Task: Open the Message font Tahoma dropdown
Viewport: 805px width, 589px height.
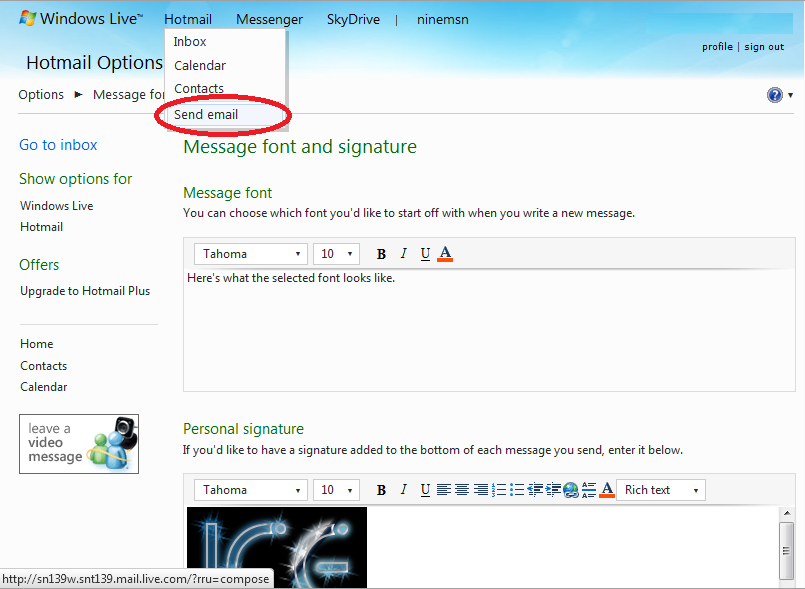Action: click(x=250, y=254)
